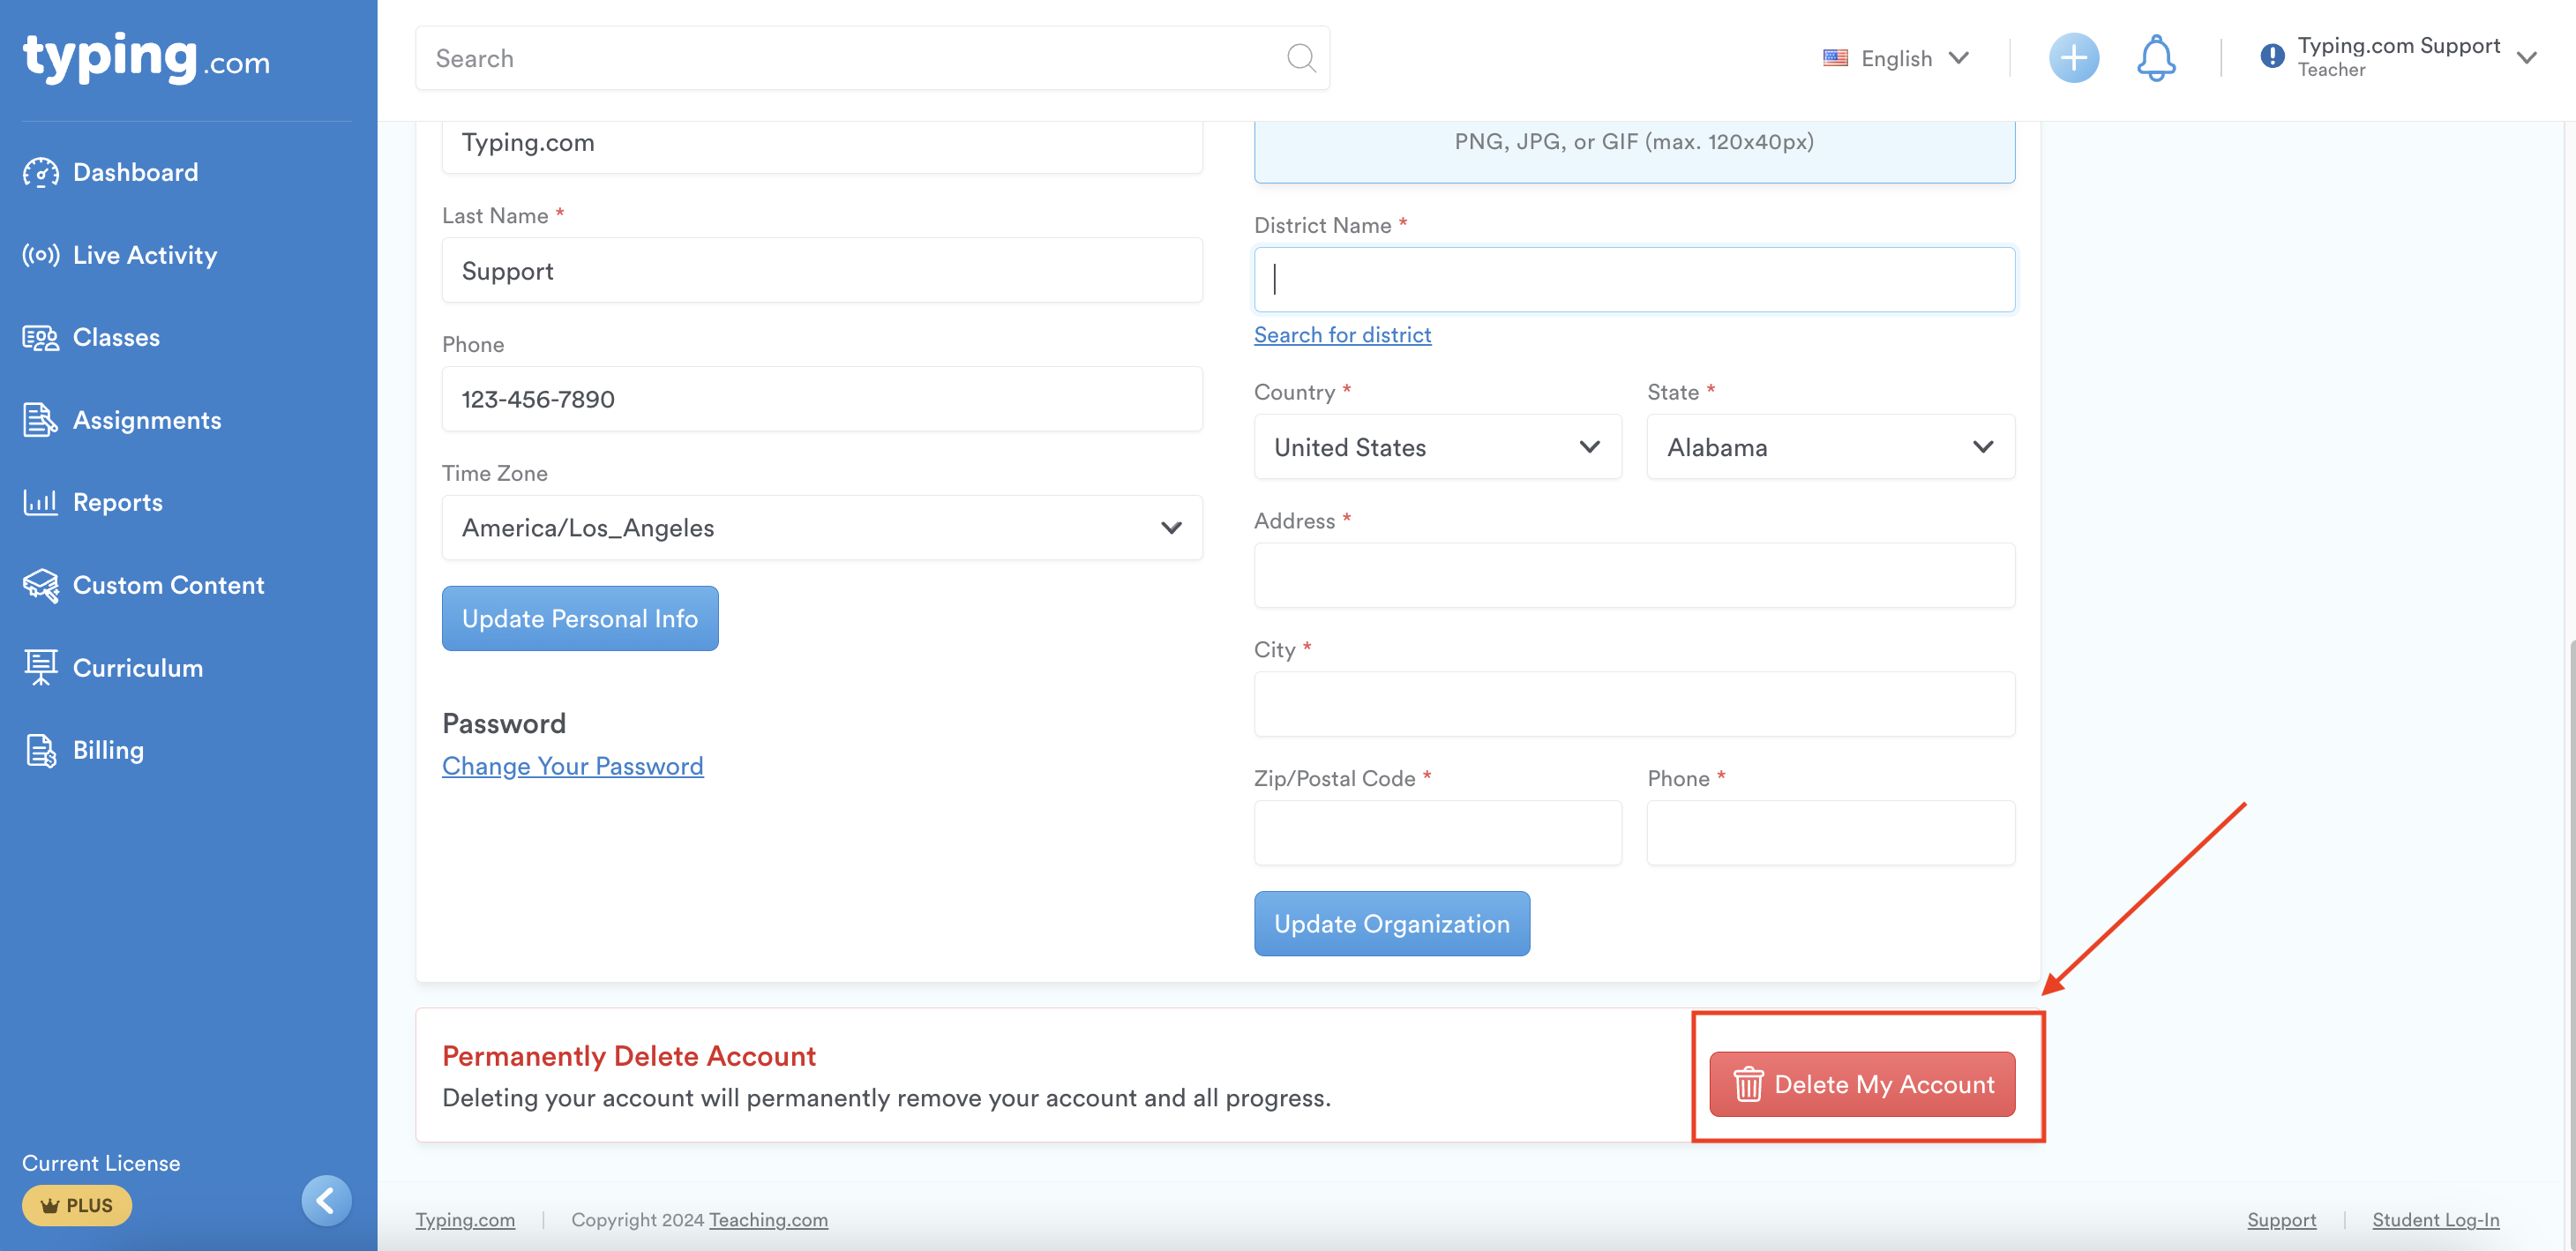
Task: Click the search magnifier icon
Action: [1300, 58]
